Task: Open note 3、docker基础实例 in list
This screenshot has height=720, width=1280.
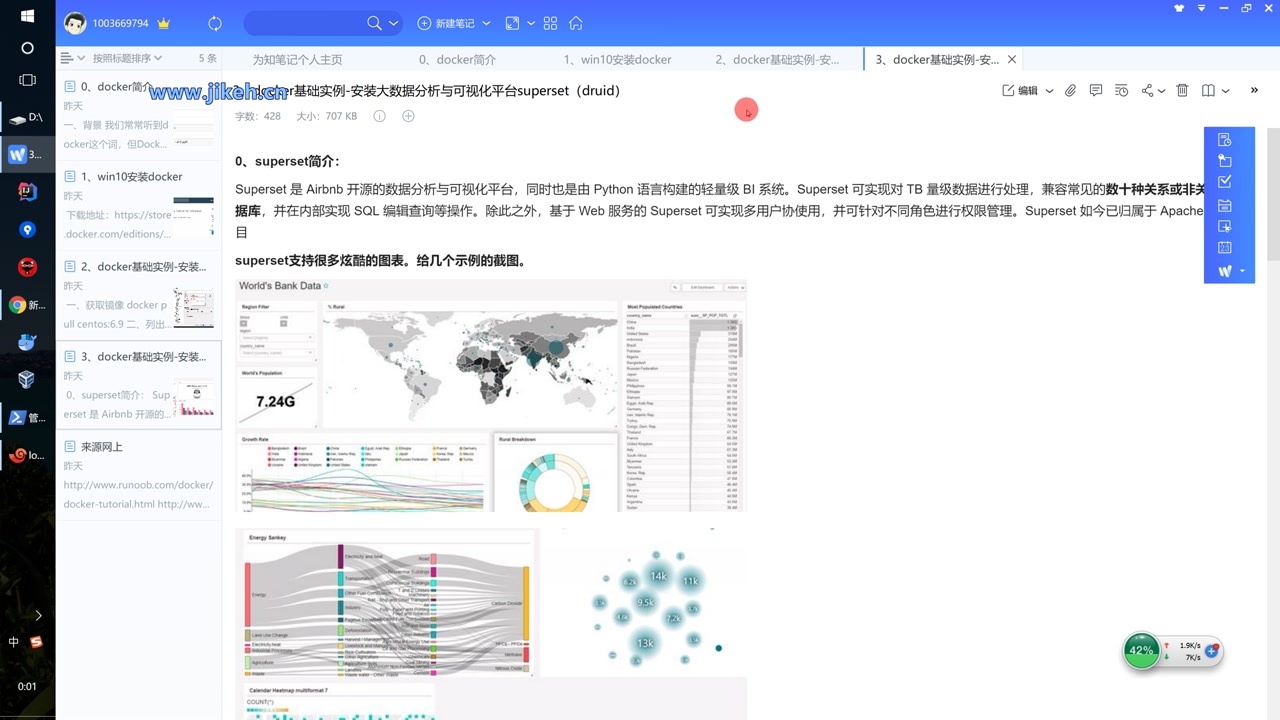Action: tap(138, 386)
